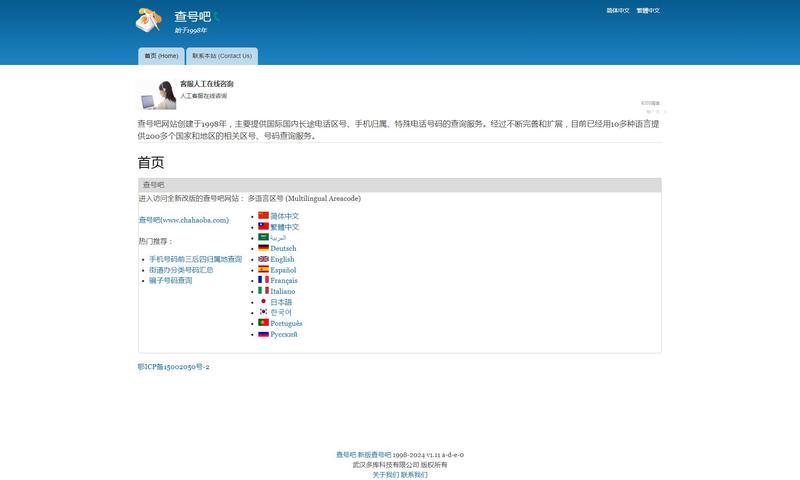Select Italiano language link
This screenshot has height=480, width=800.
click(283, 291)
